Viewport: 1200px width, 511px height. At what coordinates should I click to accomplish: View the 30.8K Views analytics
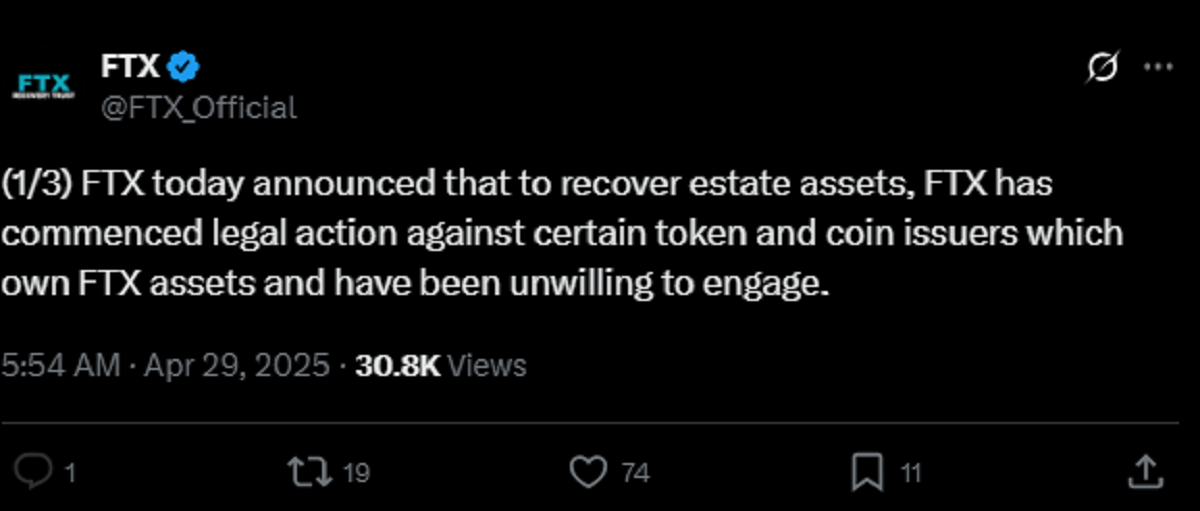coord(441,366)
